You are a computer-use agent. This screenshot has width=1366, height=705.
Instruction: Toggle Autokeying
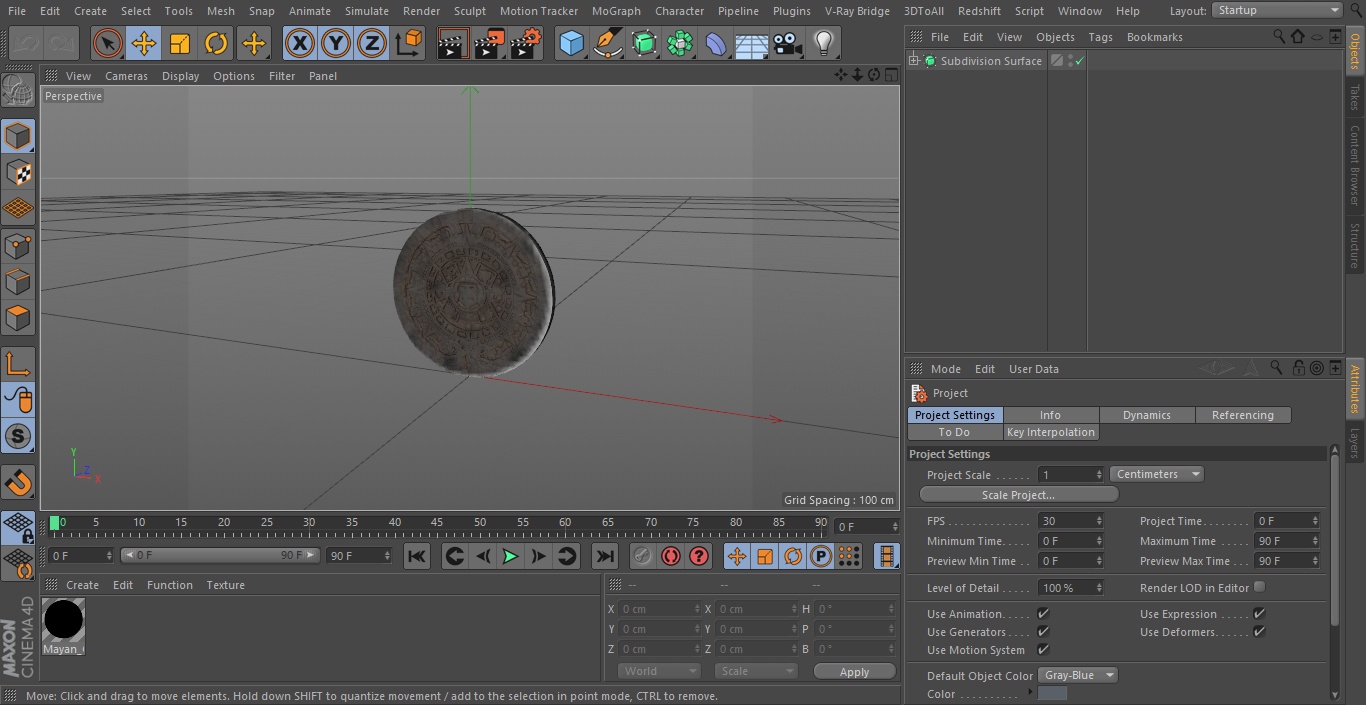[x=671, y=556]
